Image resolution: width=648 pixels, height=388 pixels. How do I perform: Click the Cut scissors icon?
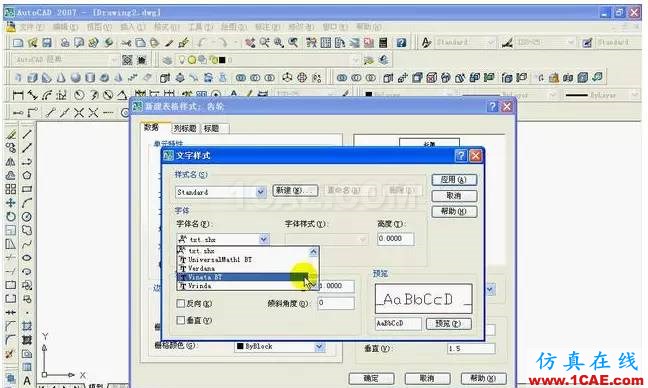click(x=126, y=43)
